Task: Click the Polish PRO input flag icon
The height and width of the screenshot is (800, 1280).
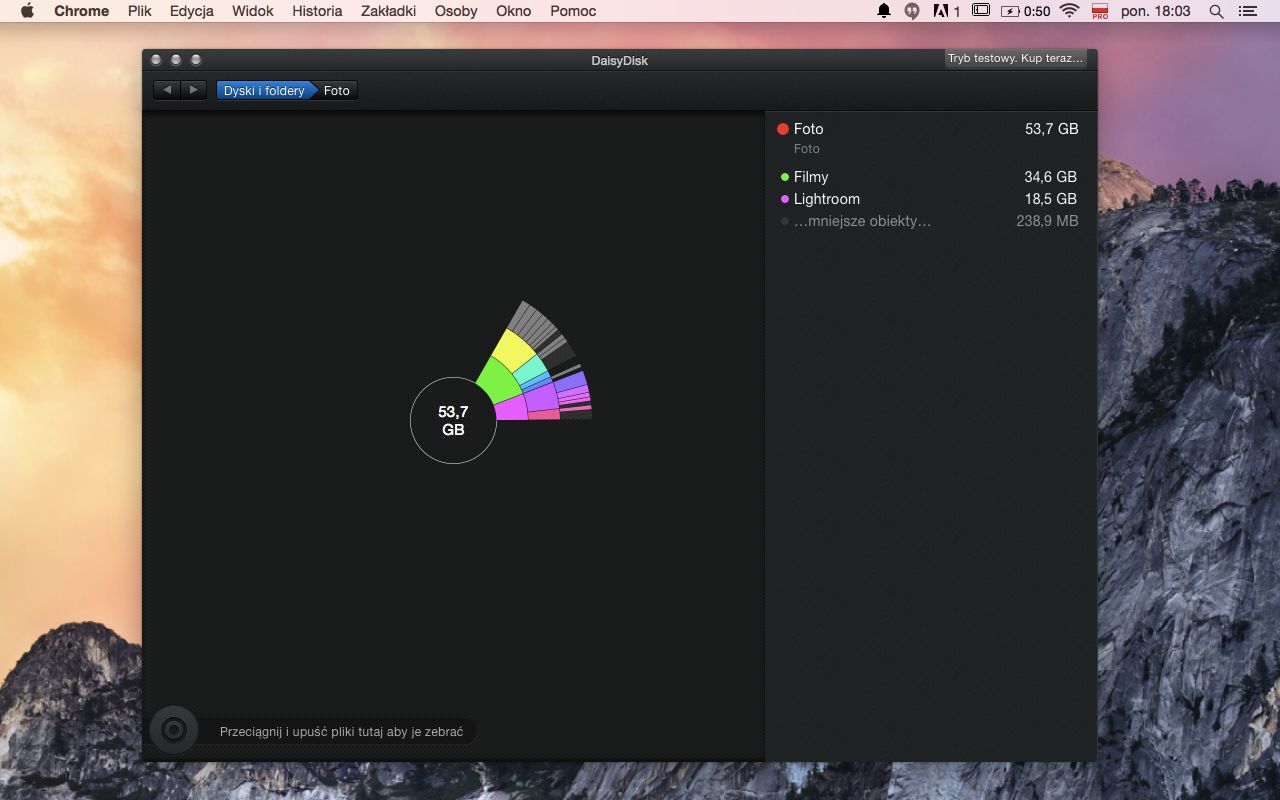Action: pos(1100,11)
